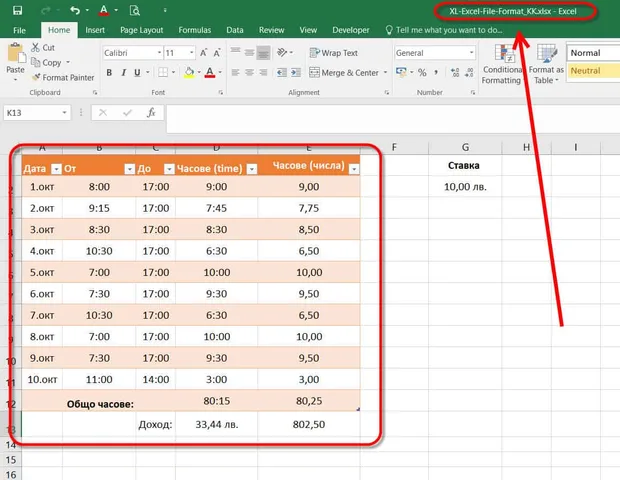Click the Save icon in quick access toolbar
The width and height of the screenshot is (620, 480).
[17, 10]
